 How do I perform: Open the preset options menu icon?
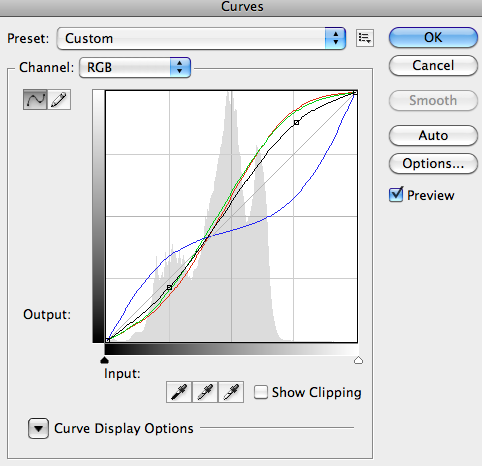coord(364,38)
